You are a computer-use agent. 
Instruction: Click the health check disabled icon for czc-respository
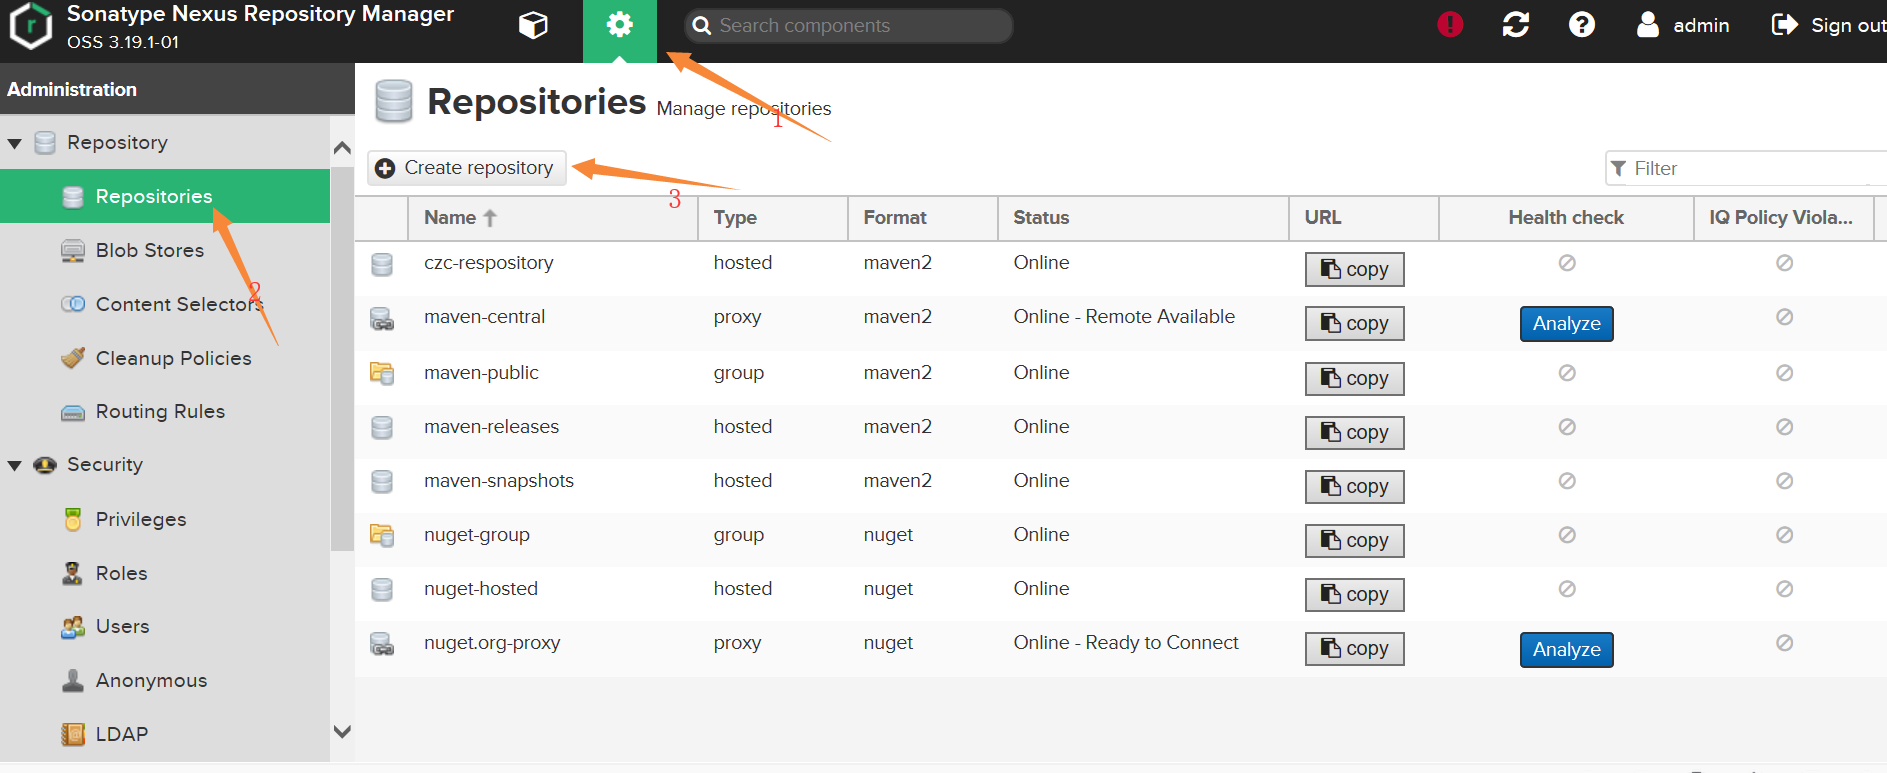tap(1567, 263)
